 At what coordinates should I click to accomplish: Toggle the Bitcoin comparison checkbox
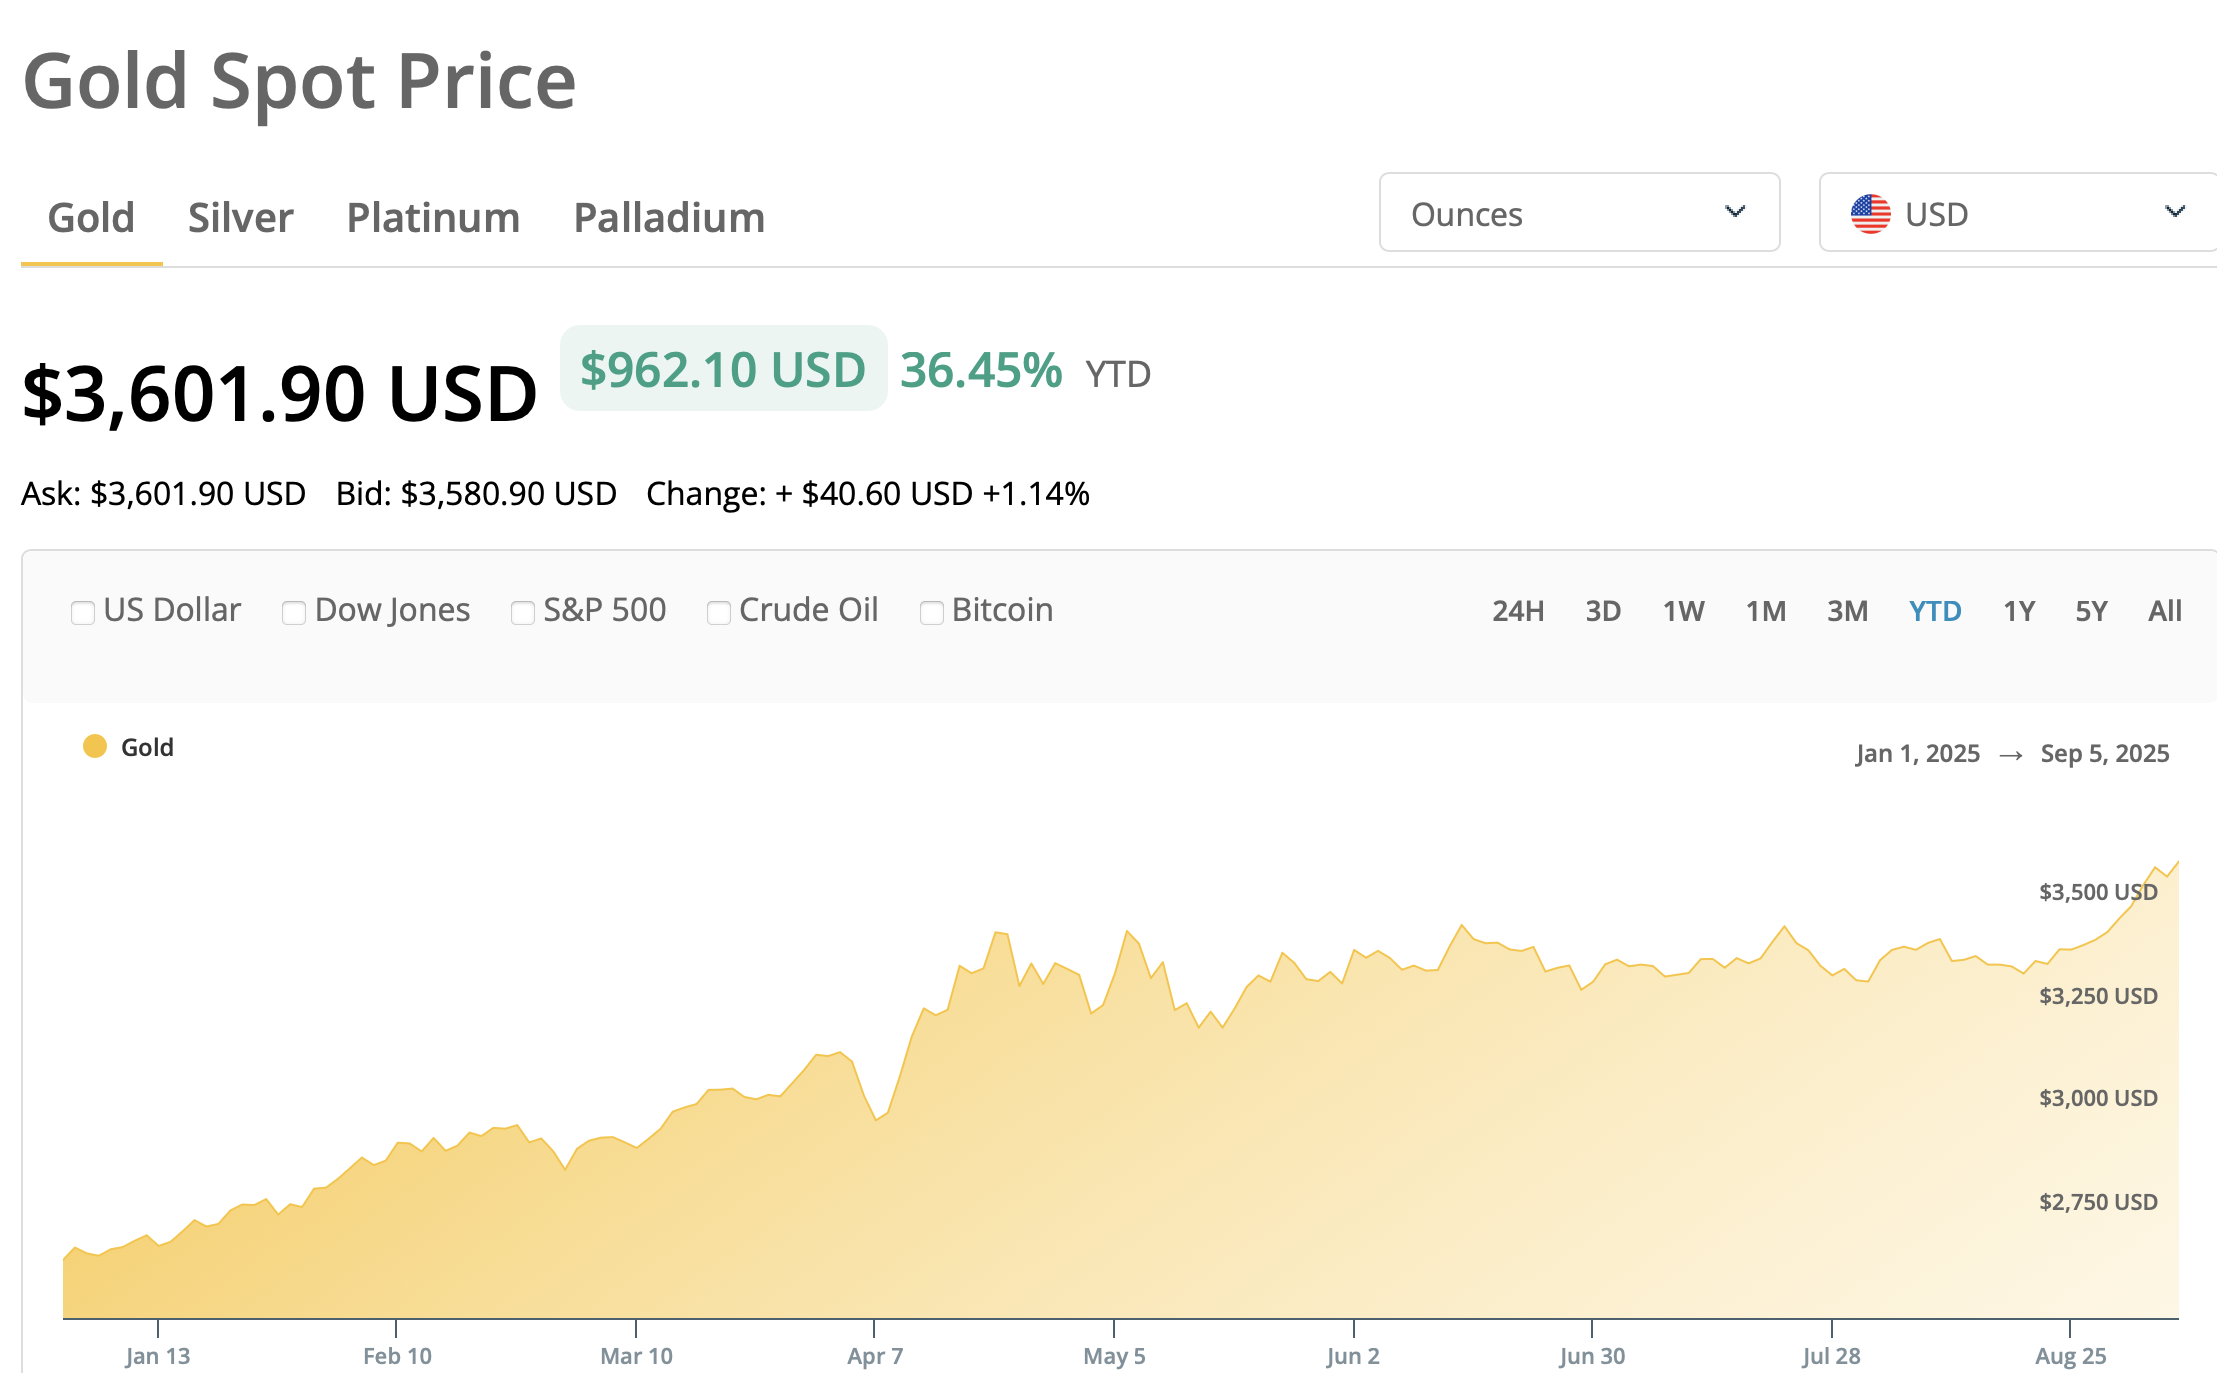coord(931,611)
